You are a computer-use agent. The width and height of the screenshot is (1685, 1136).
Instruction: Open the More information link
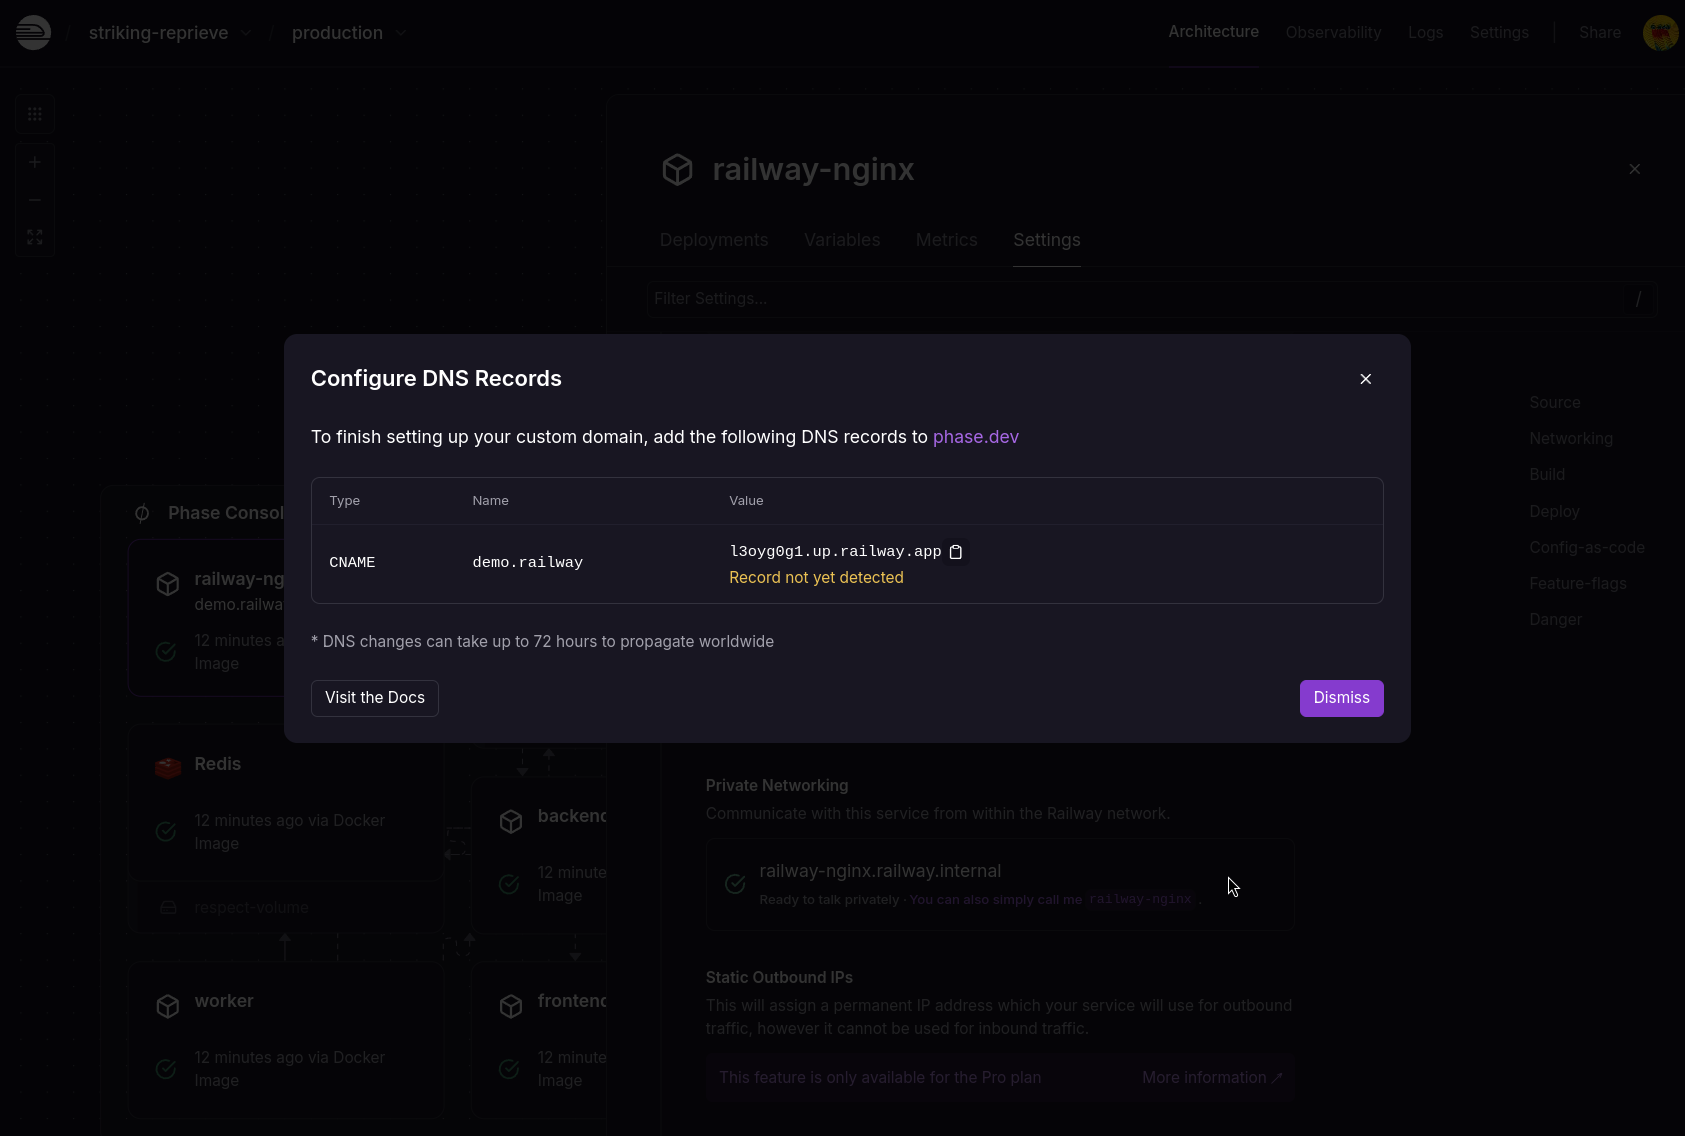pos(1211,1078)
